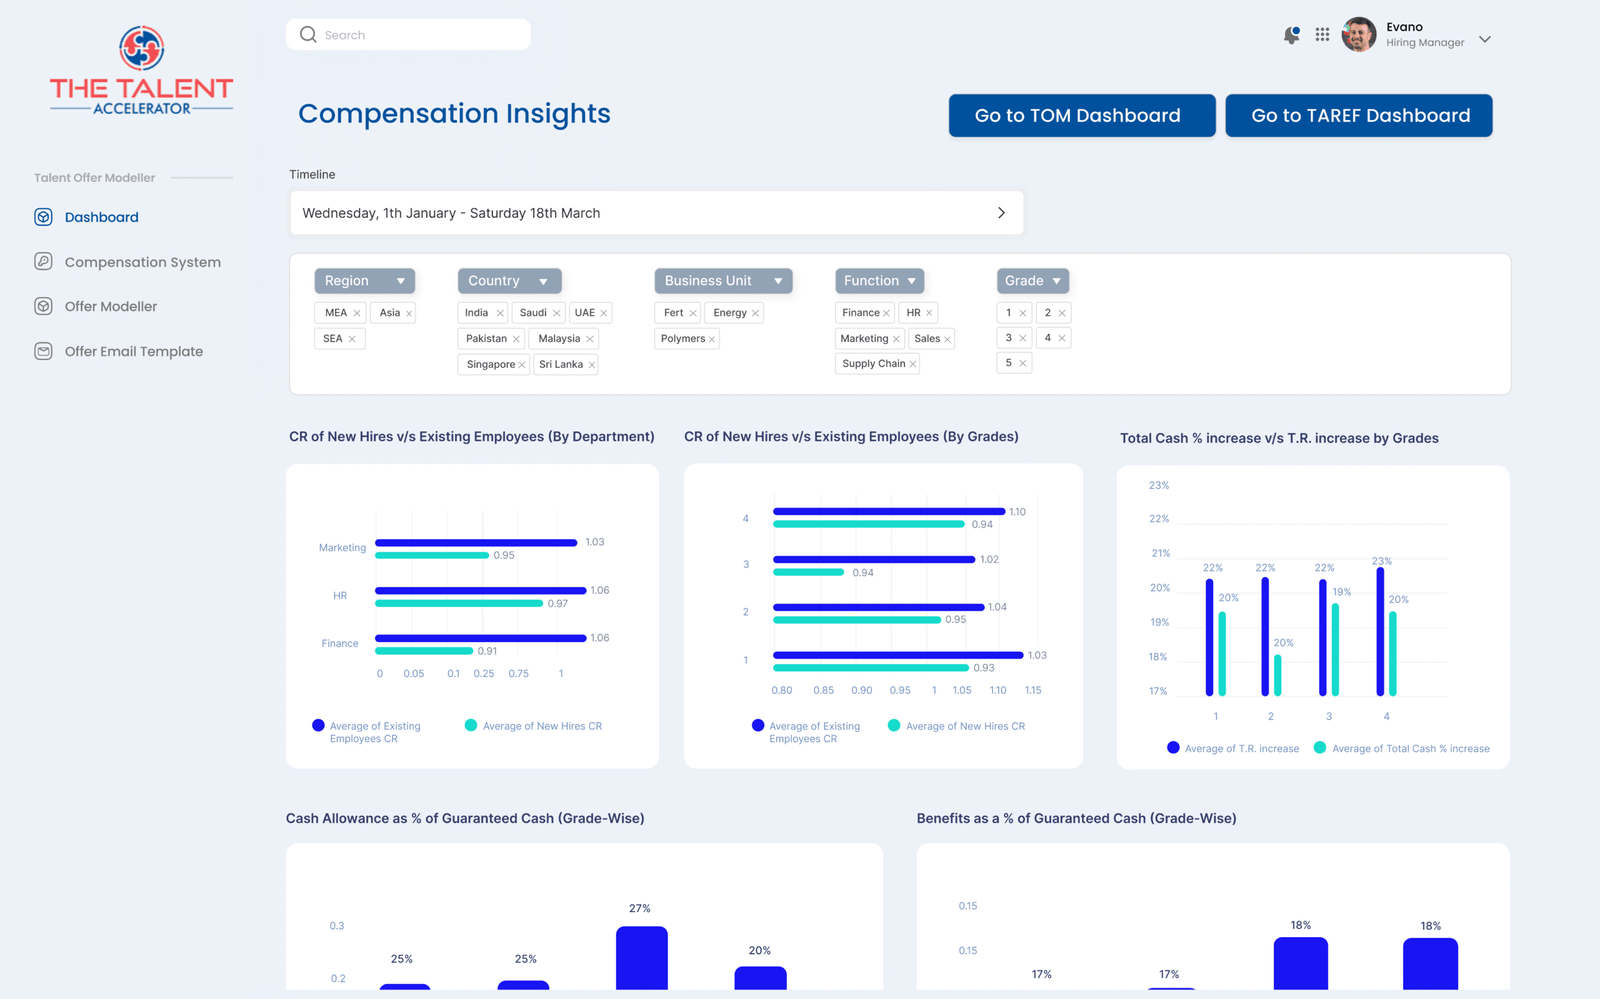Image resolution: width=1600 pixels, height=999 pixels.
Task: Click the Timeline right chevron
Action: [x=1001, y=213]
